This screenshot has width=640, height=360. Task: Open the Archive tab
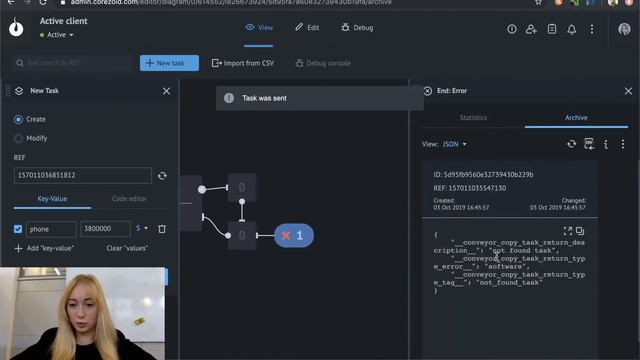576,118
